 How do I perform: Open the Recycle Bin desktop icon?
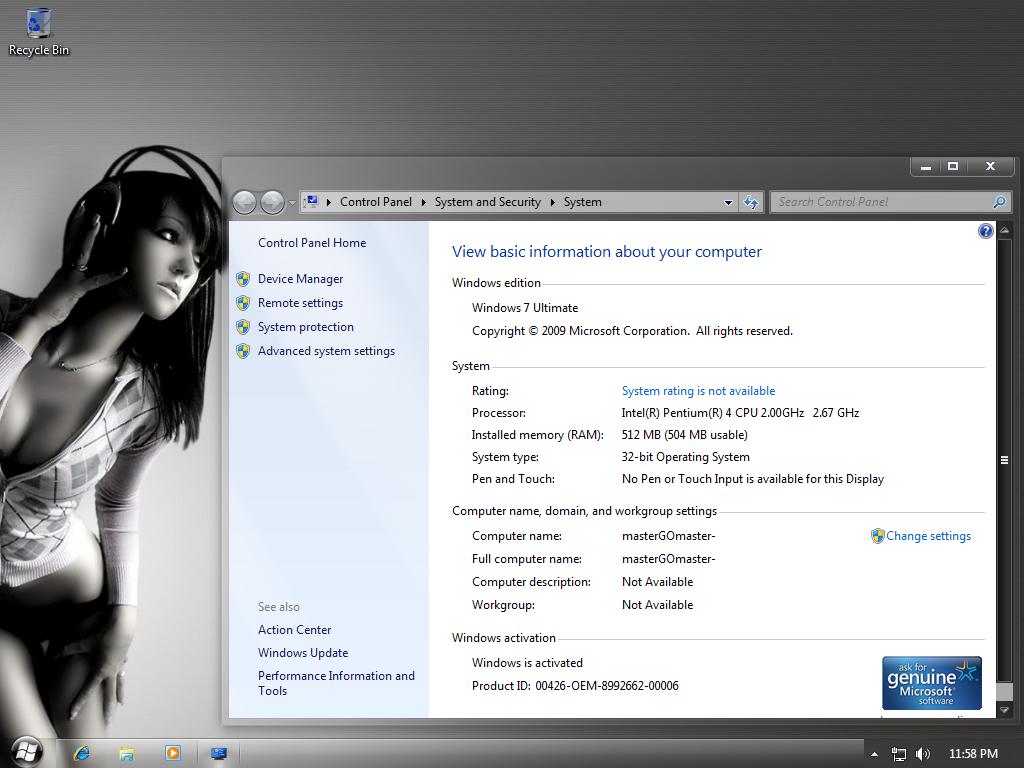coord(39,33)
